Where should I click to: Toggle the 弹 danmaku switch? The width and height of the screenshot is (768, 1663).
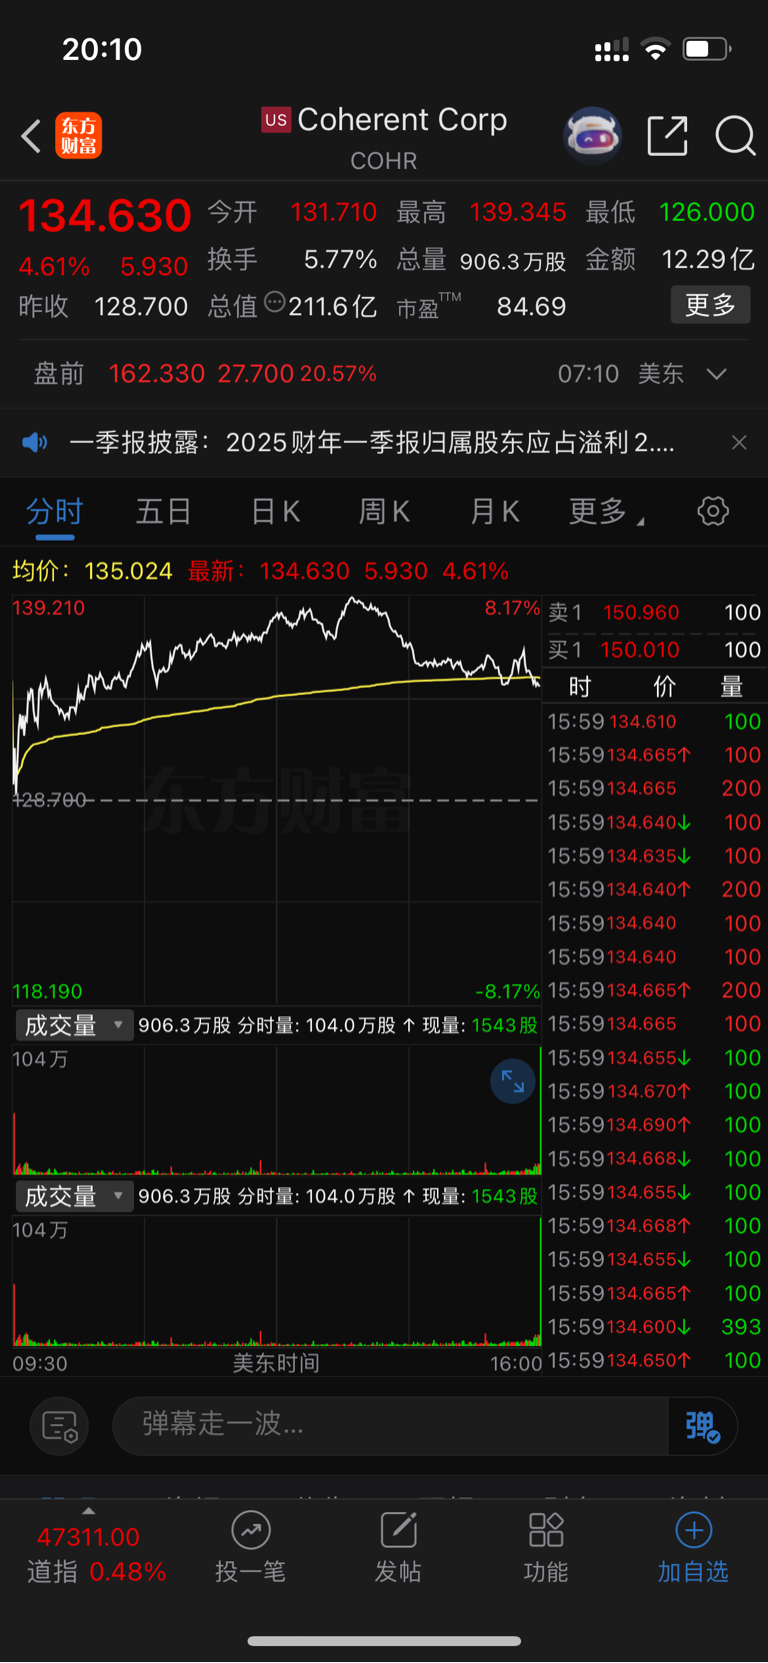703,1426
